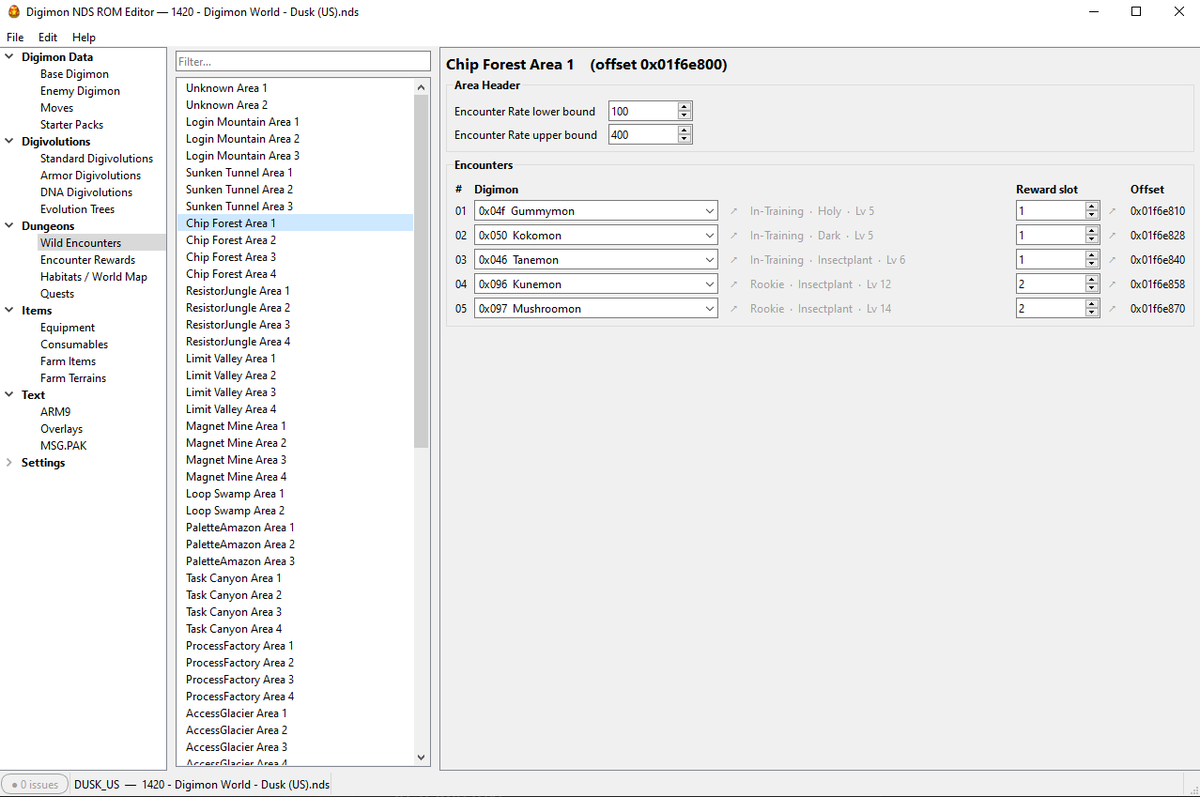Image resolution: width=1200 pixels, height=797 pixels.
Task: Decrease Encounter Rate upper bound value
Action: (684, 139)
